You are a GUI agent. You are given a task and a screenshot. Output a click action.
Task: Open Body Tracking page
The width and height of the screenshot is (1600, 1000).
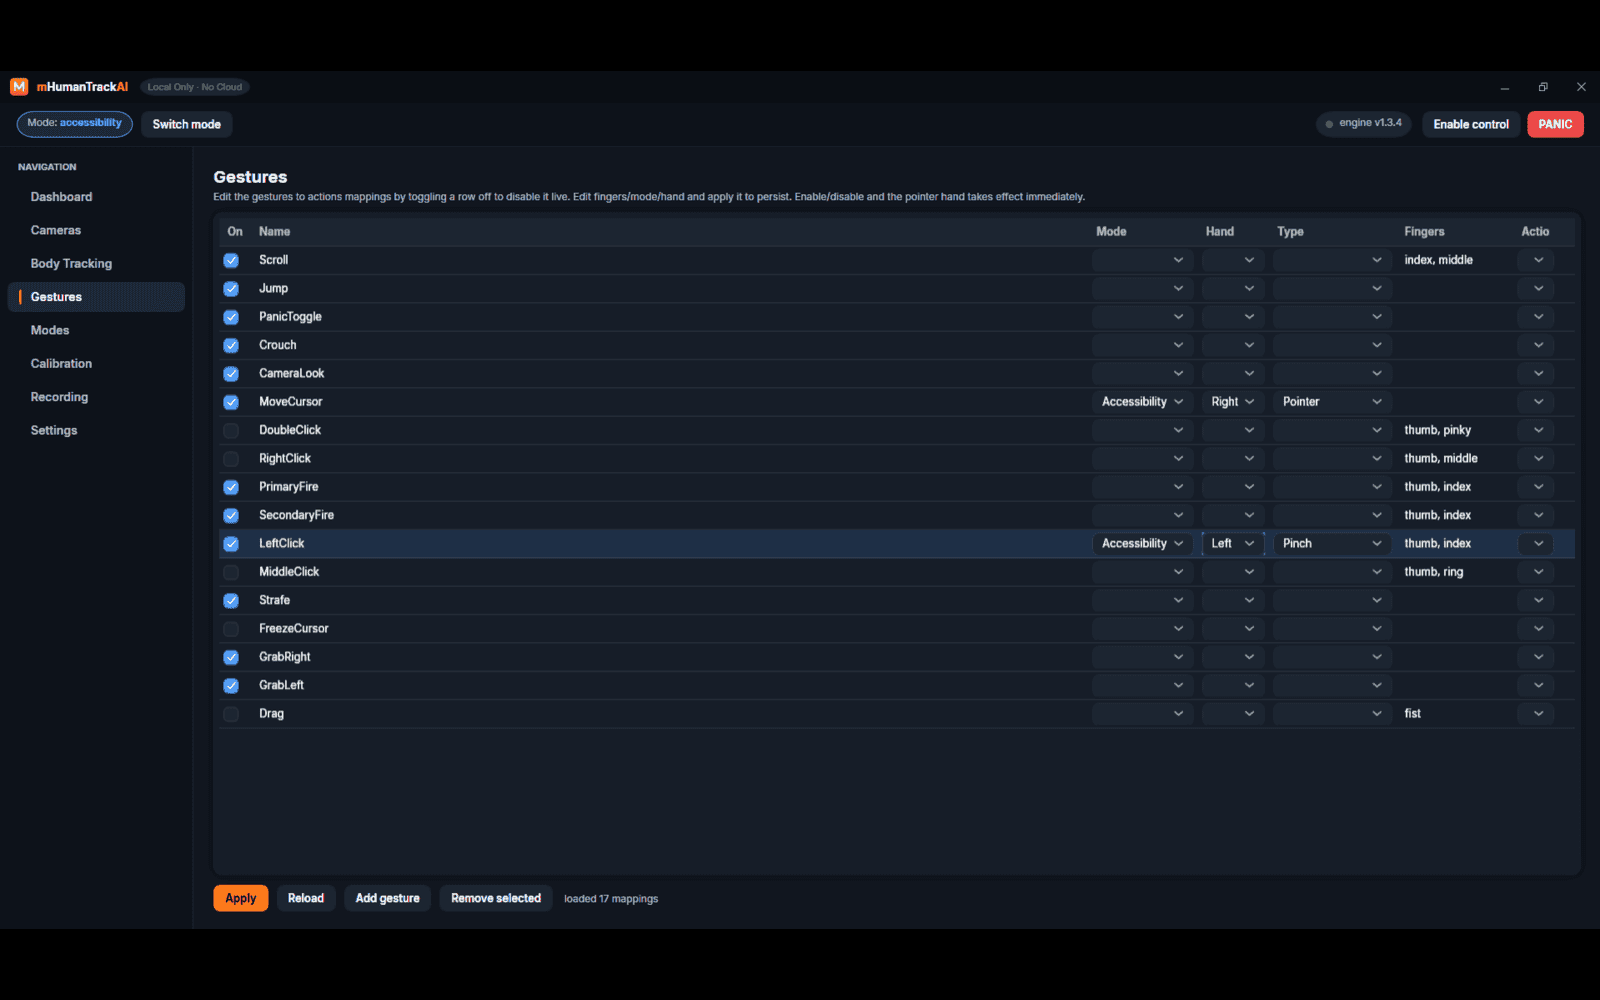96,264
